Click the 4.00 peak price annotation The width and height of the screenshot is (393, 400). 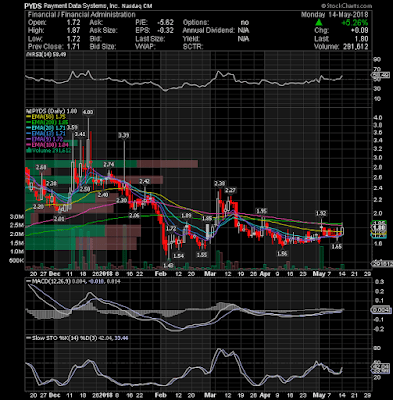(x=88, y=112)
